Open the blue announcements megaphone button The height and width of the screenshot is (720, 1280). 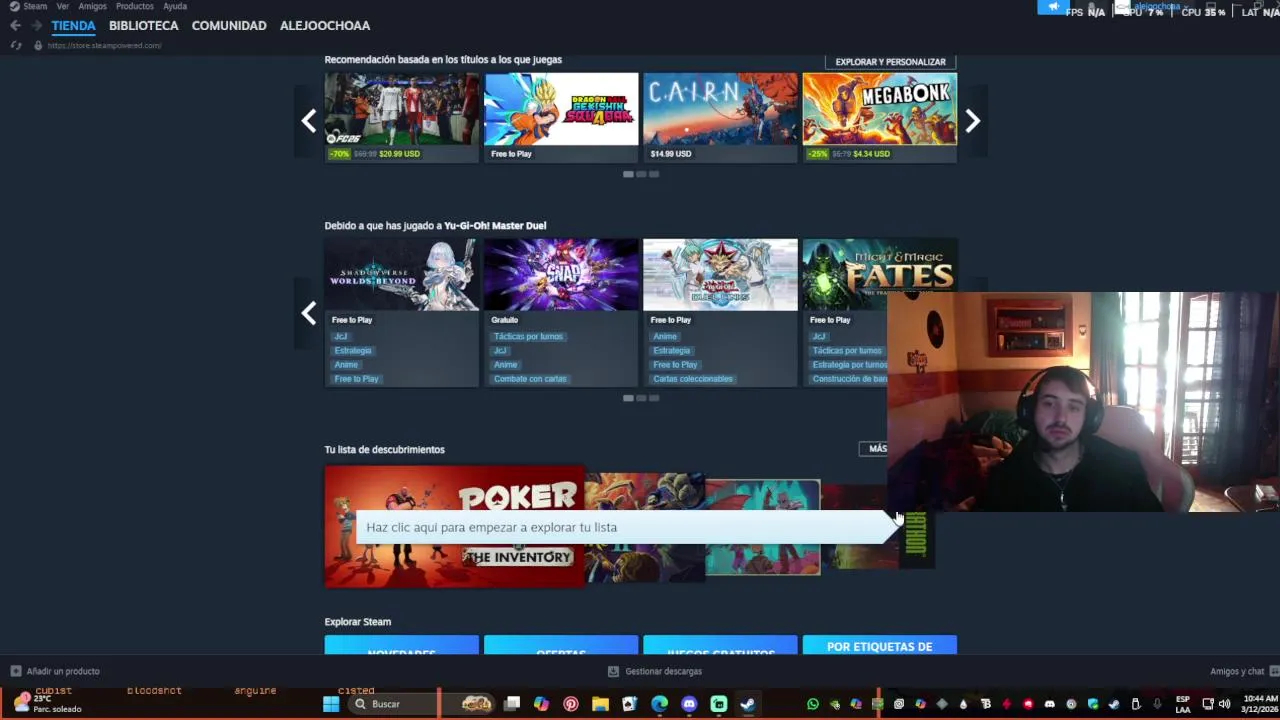pos(1053,7)
